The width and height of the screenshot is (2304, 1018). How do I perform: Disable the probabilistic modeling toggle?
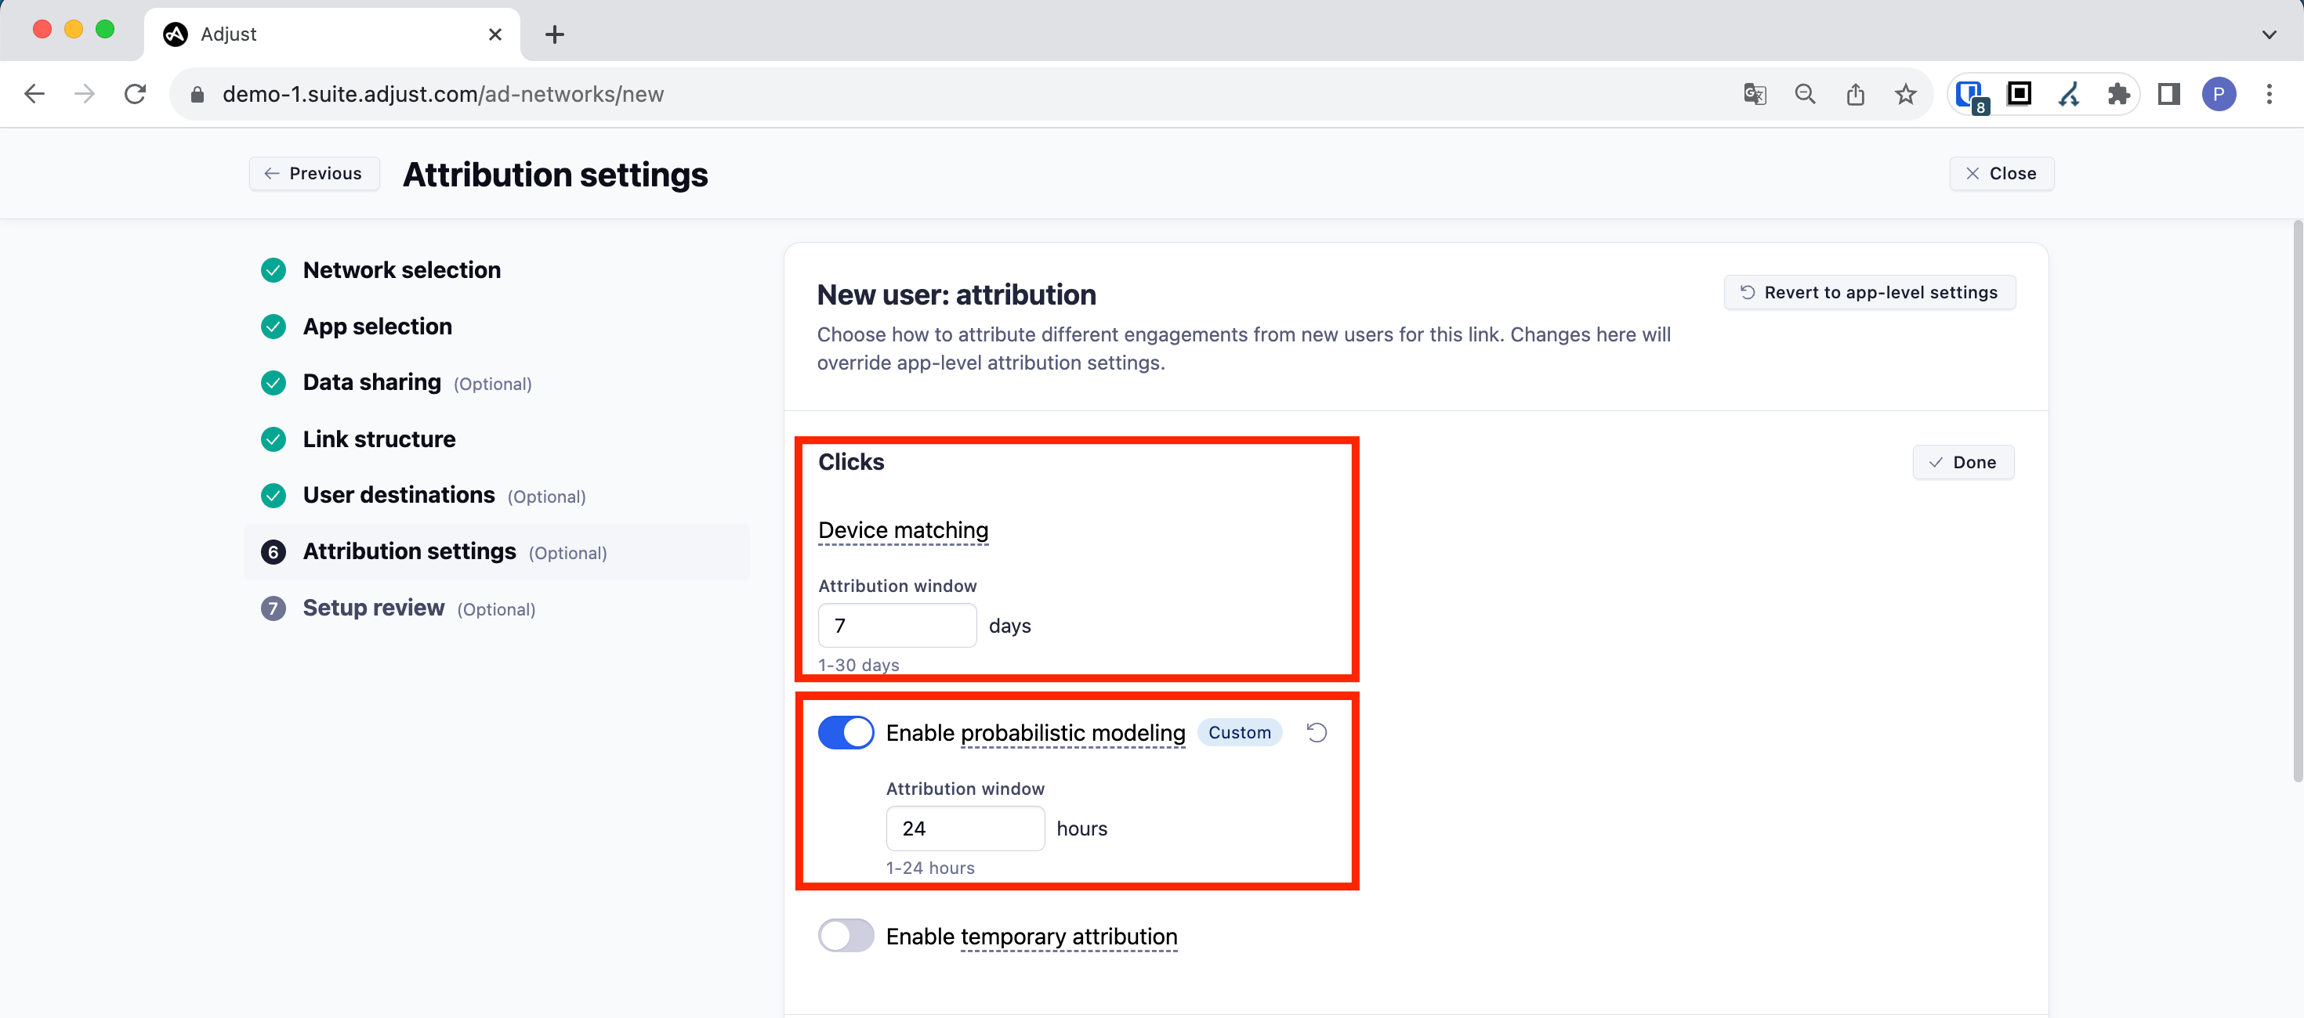[845, 733]
